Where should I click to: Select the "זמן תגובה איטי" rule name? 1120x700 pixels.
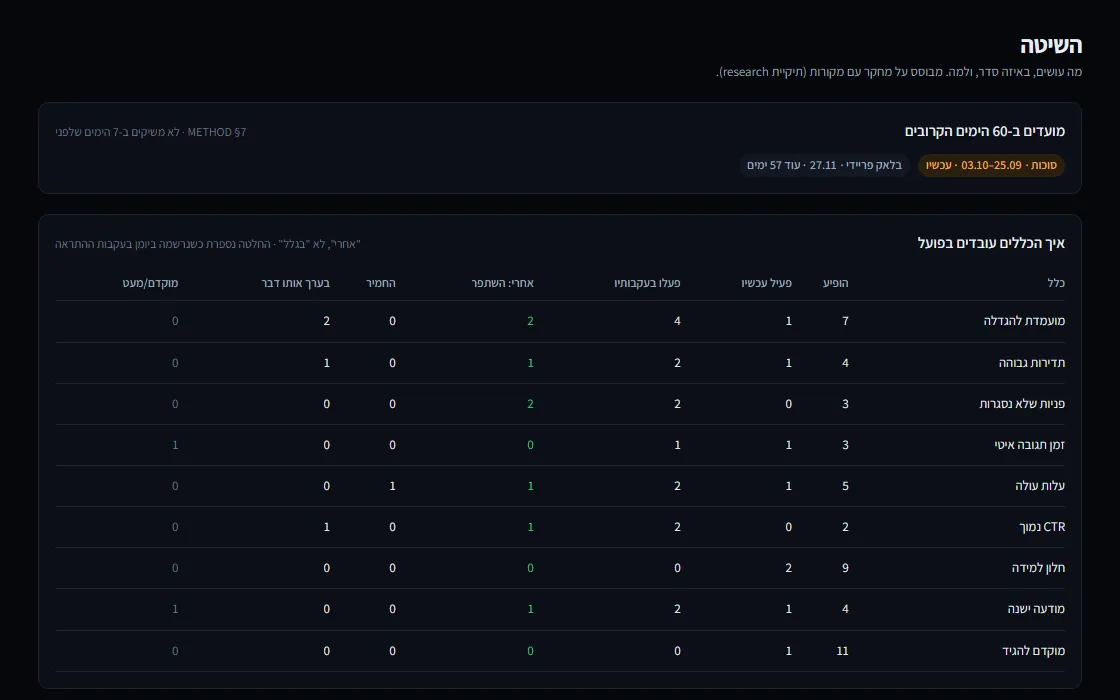pos(1029,445)
